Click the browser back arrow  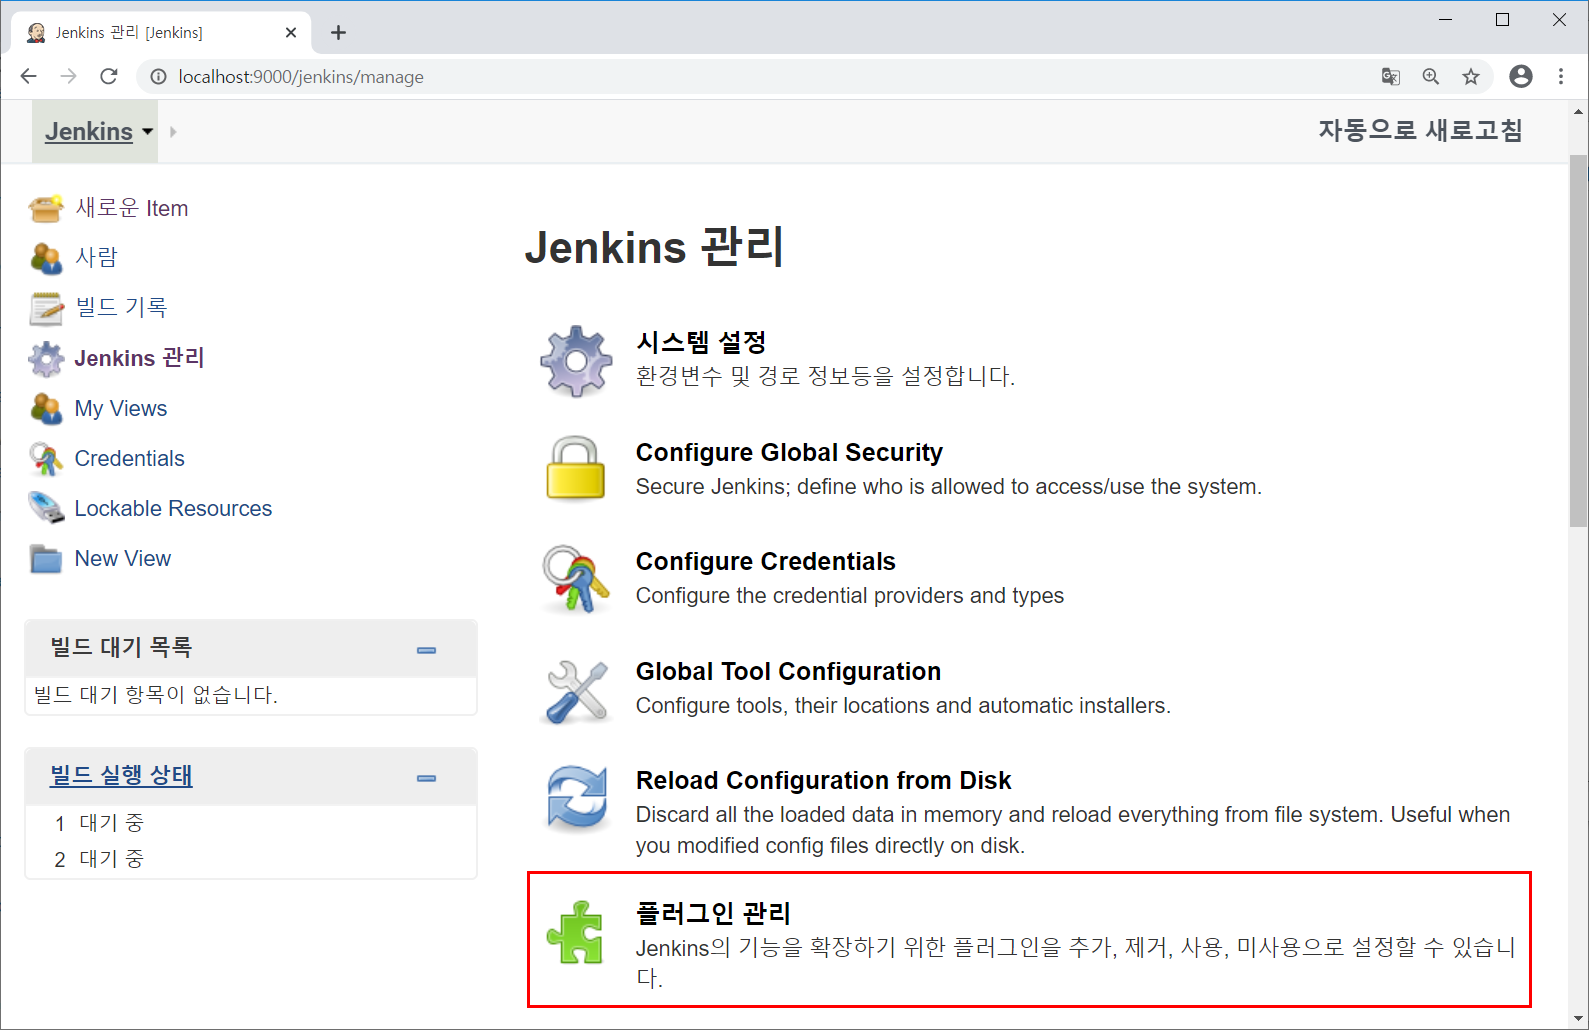coord(29,76)
